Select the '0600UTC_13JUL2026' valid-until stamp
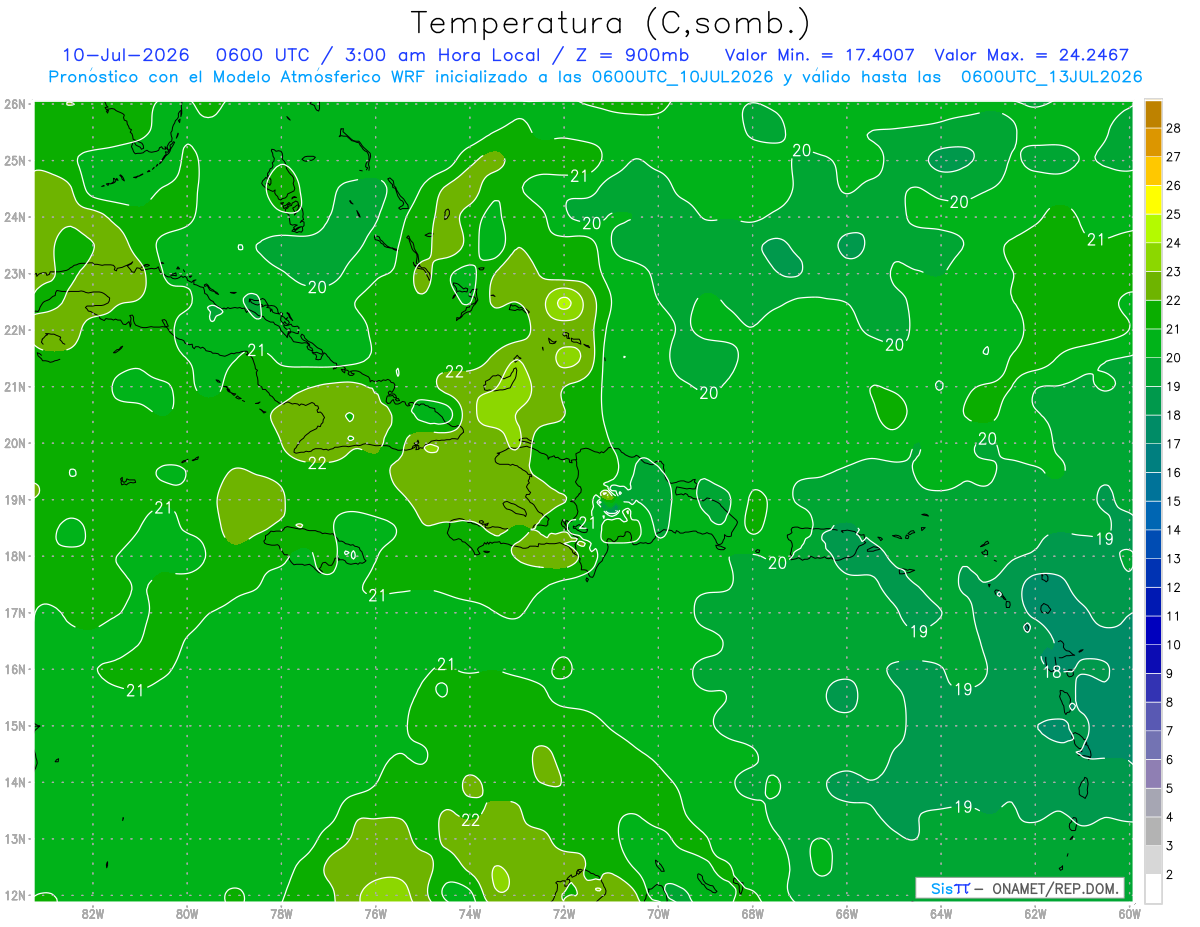 pos(1052,77)
